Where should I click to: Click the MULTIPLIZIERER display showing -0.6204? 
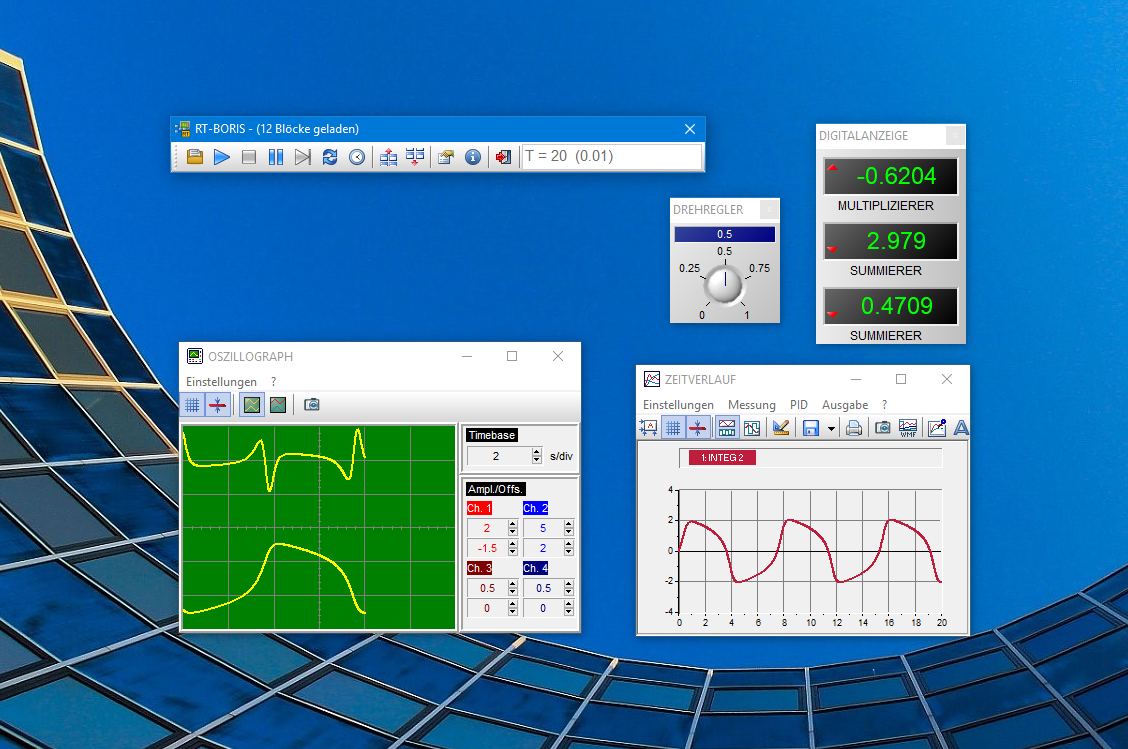click(891, 176)
